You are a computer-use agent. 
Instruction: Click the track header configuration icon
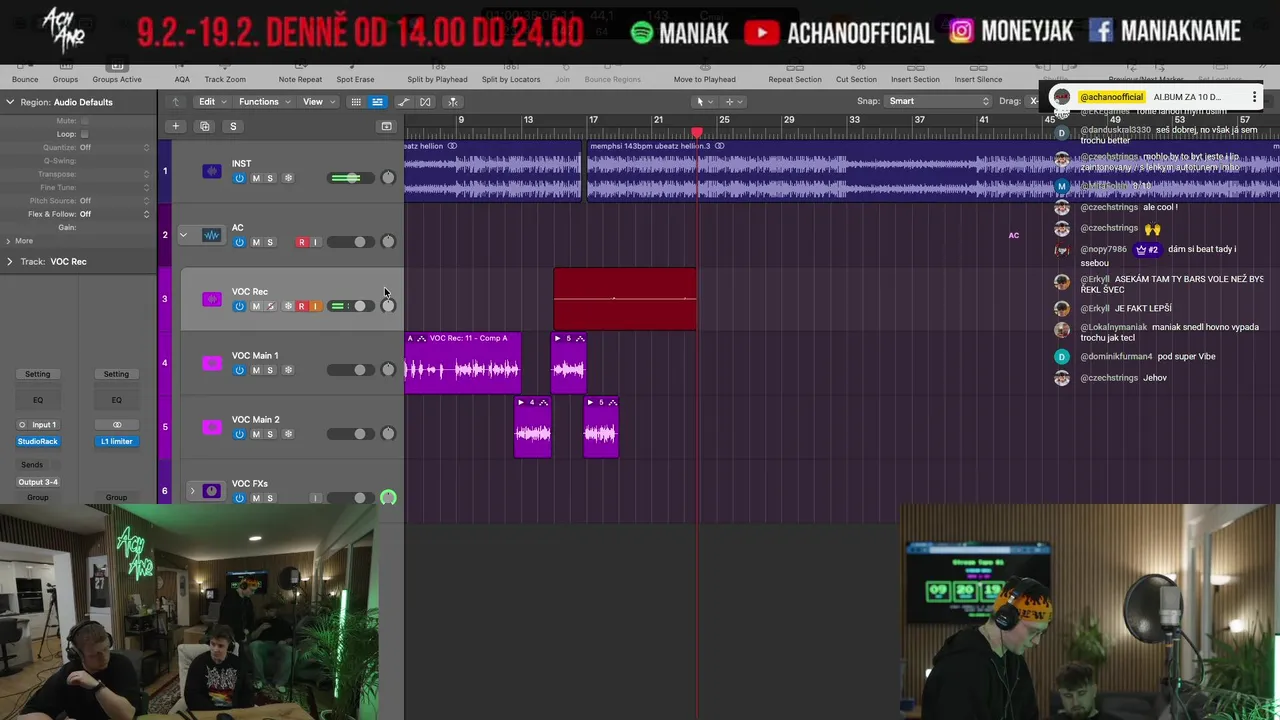click(x=386, y=126)
